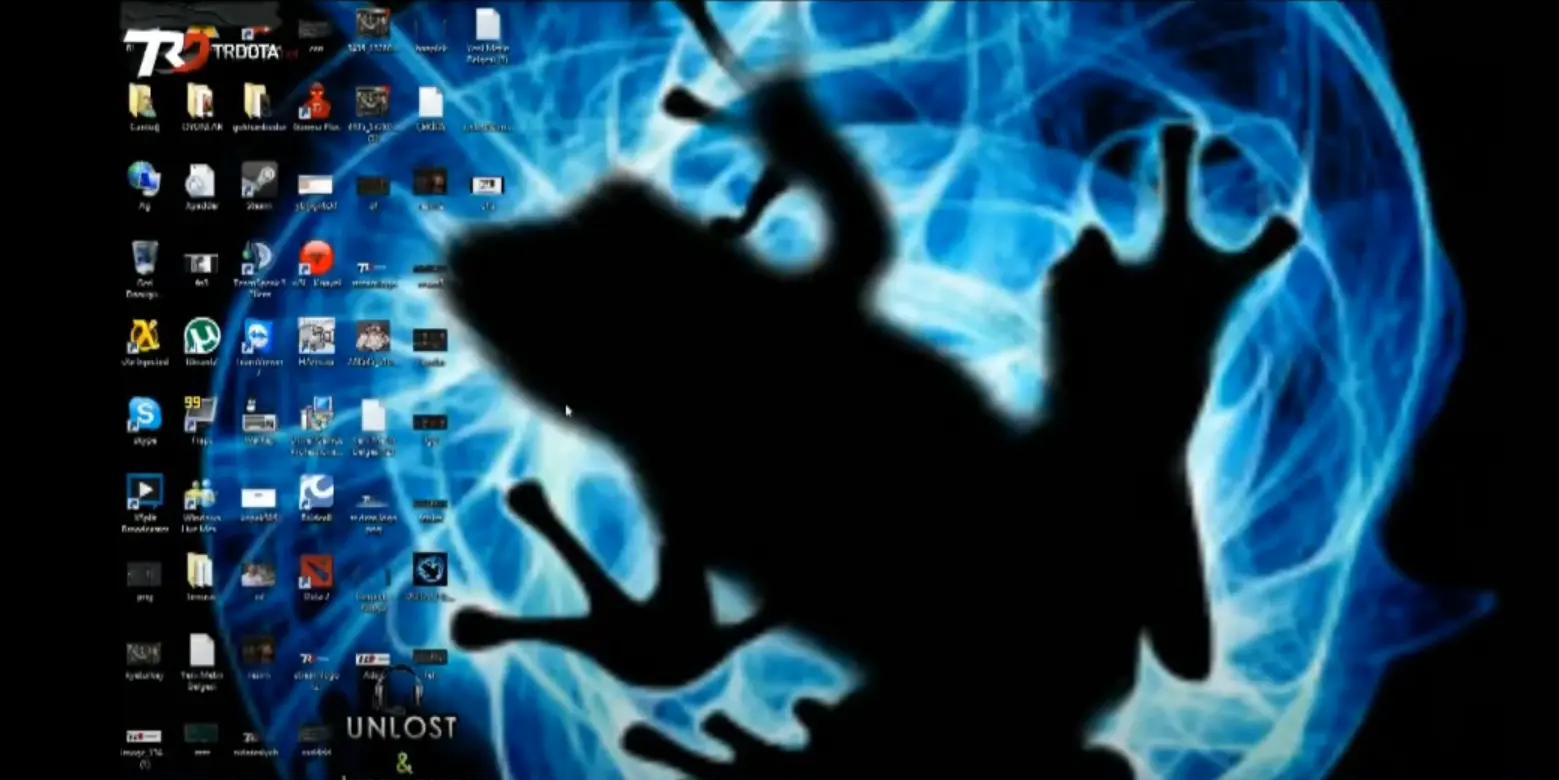Open the TeamViewer 7 shortcut

258,337
